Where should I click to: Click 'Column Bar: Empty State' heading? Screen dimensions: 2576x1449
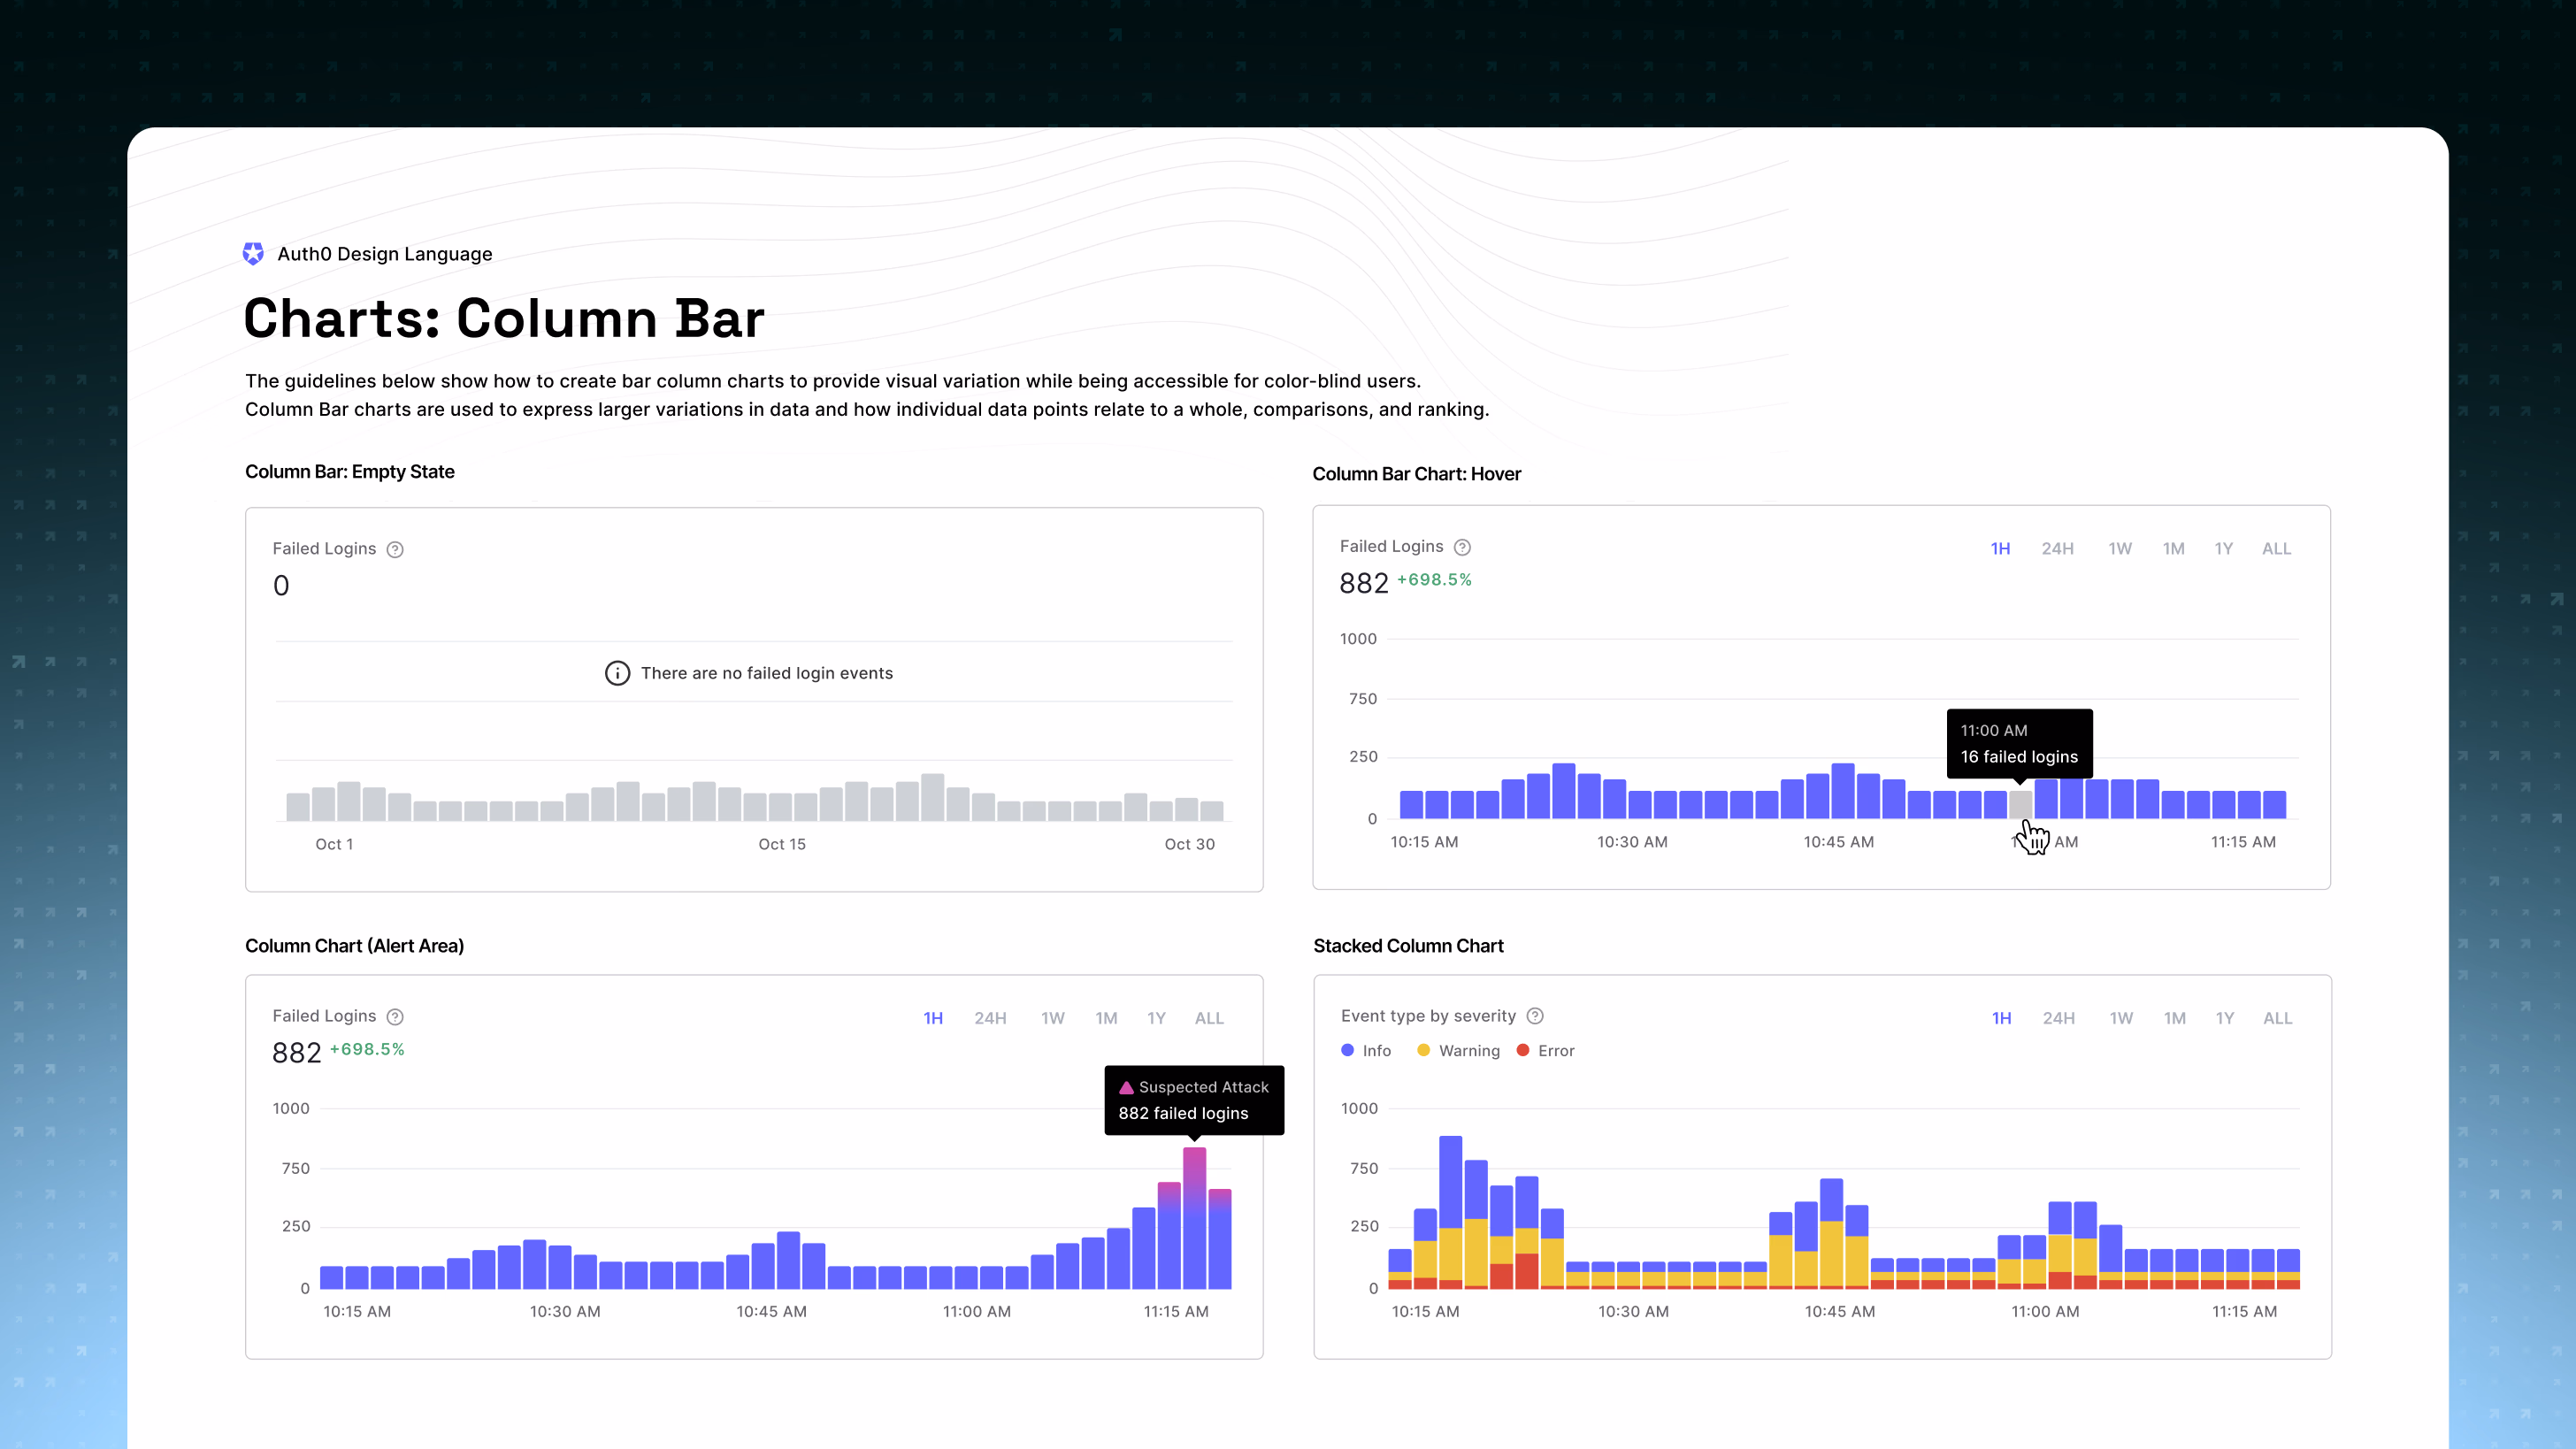[350, 472]
